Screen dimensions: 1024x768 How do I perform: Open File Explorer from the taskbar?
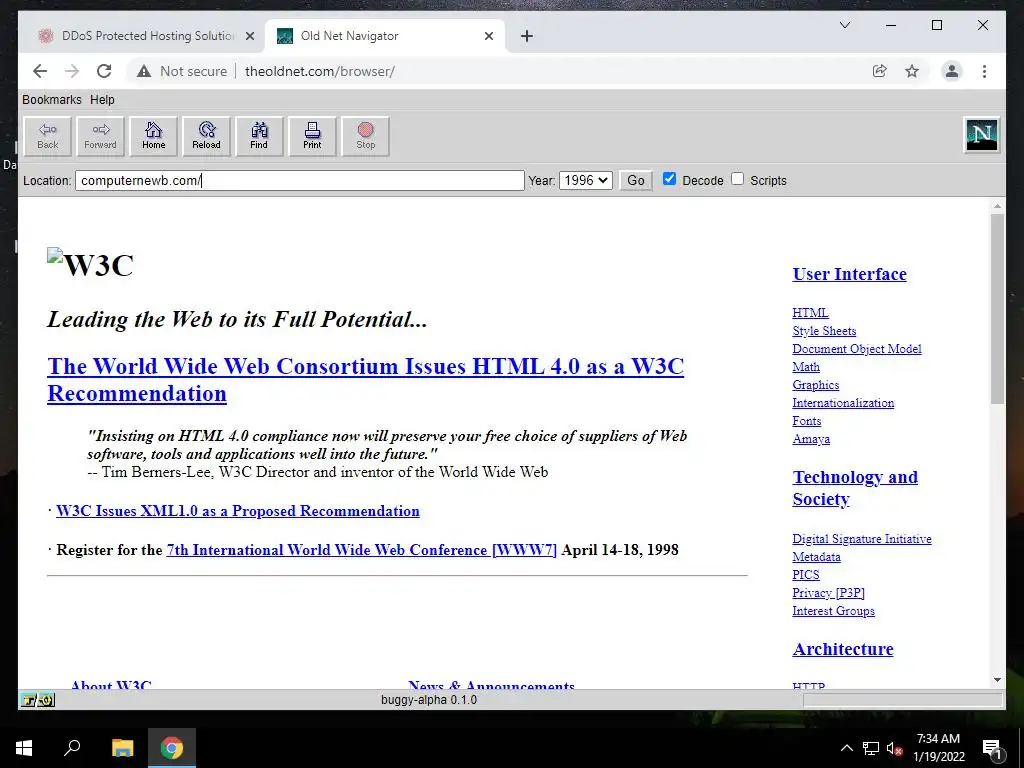122,748
